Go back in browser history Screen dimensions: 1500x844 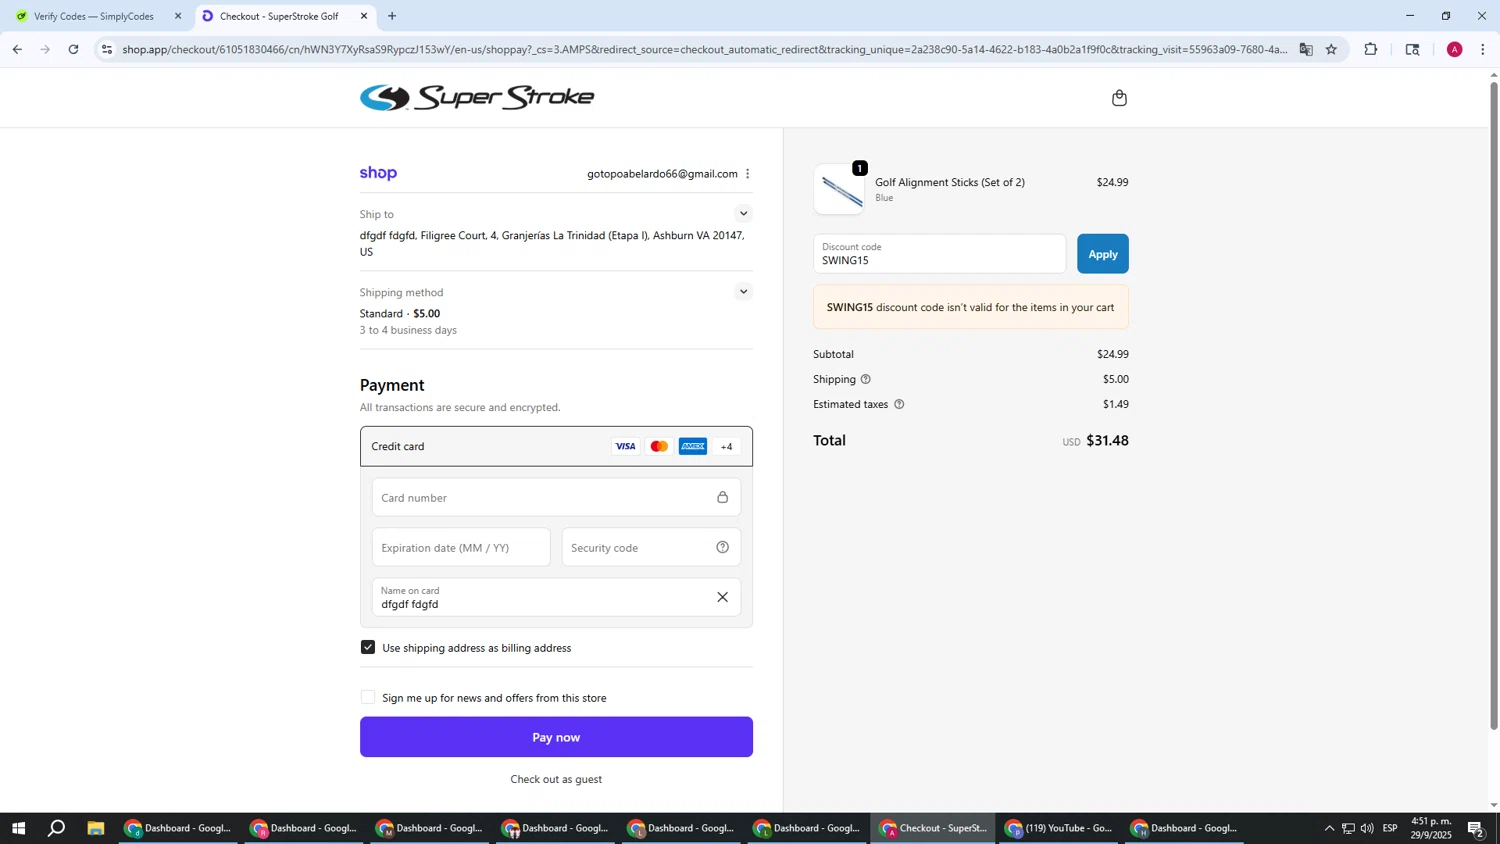click(17, 49)
